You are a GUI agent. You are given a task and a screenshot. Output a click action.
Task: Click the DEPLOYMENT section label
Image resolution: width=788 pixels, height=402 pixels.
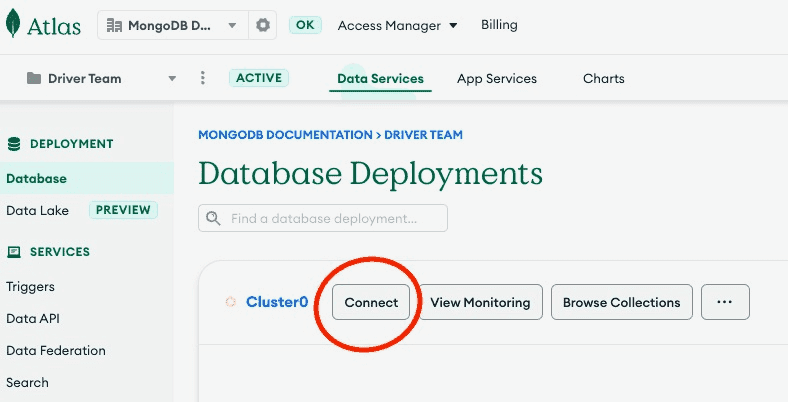(71, 144)
